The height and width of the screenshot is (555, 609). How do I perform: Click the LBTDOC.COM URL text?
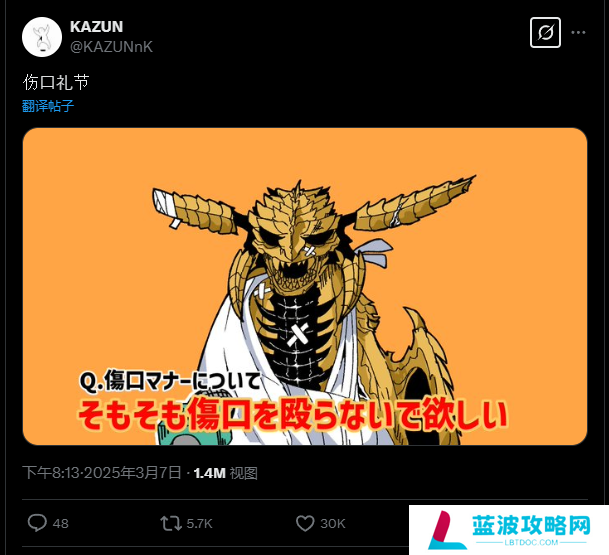pyautogui.click(x=531, y=543)
